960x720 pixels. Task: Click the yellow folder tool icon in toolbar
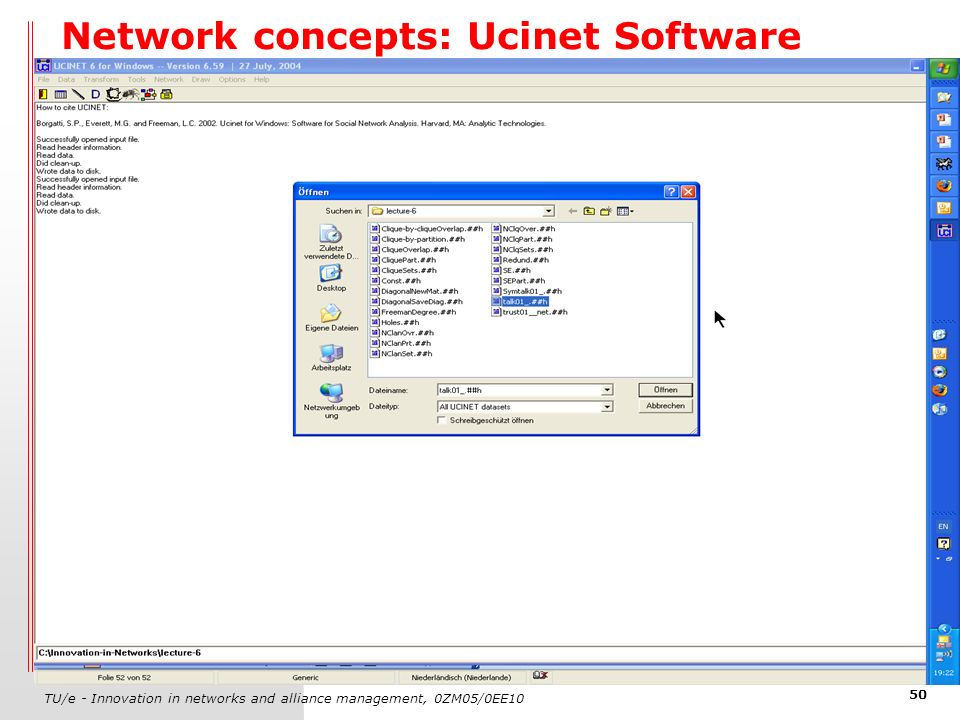tap(167, 94)
